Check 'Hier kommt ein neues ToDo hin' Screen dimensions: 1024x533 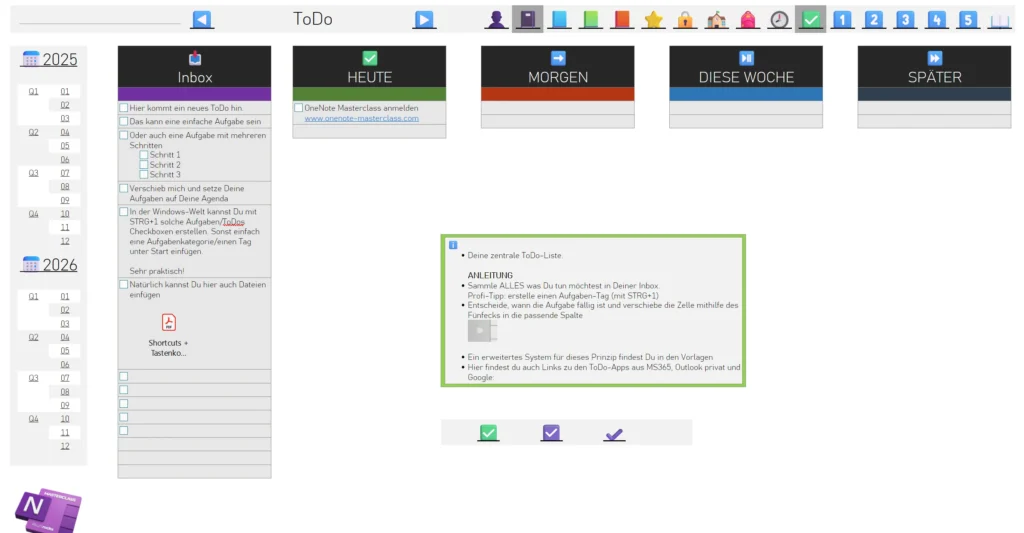click(123, 108)
